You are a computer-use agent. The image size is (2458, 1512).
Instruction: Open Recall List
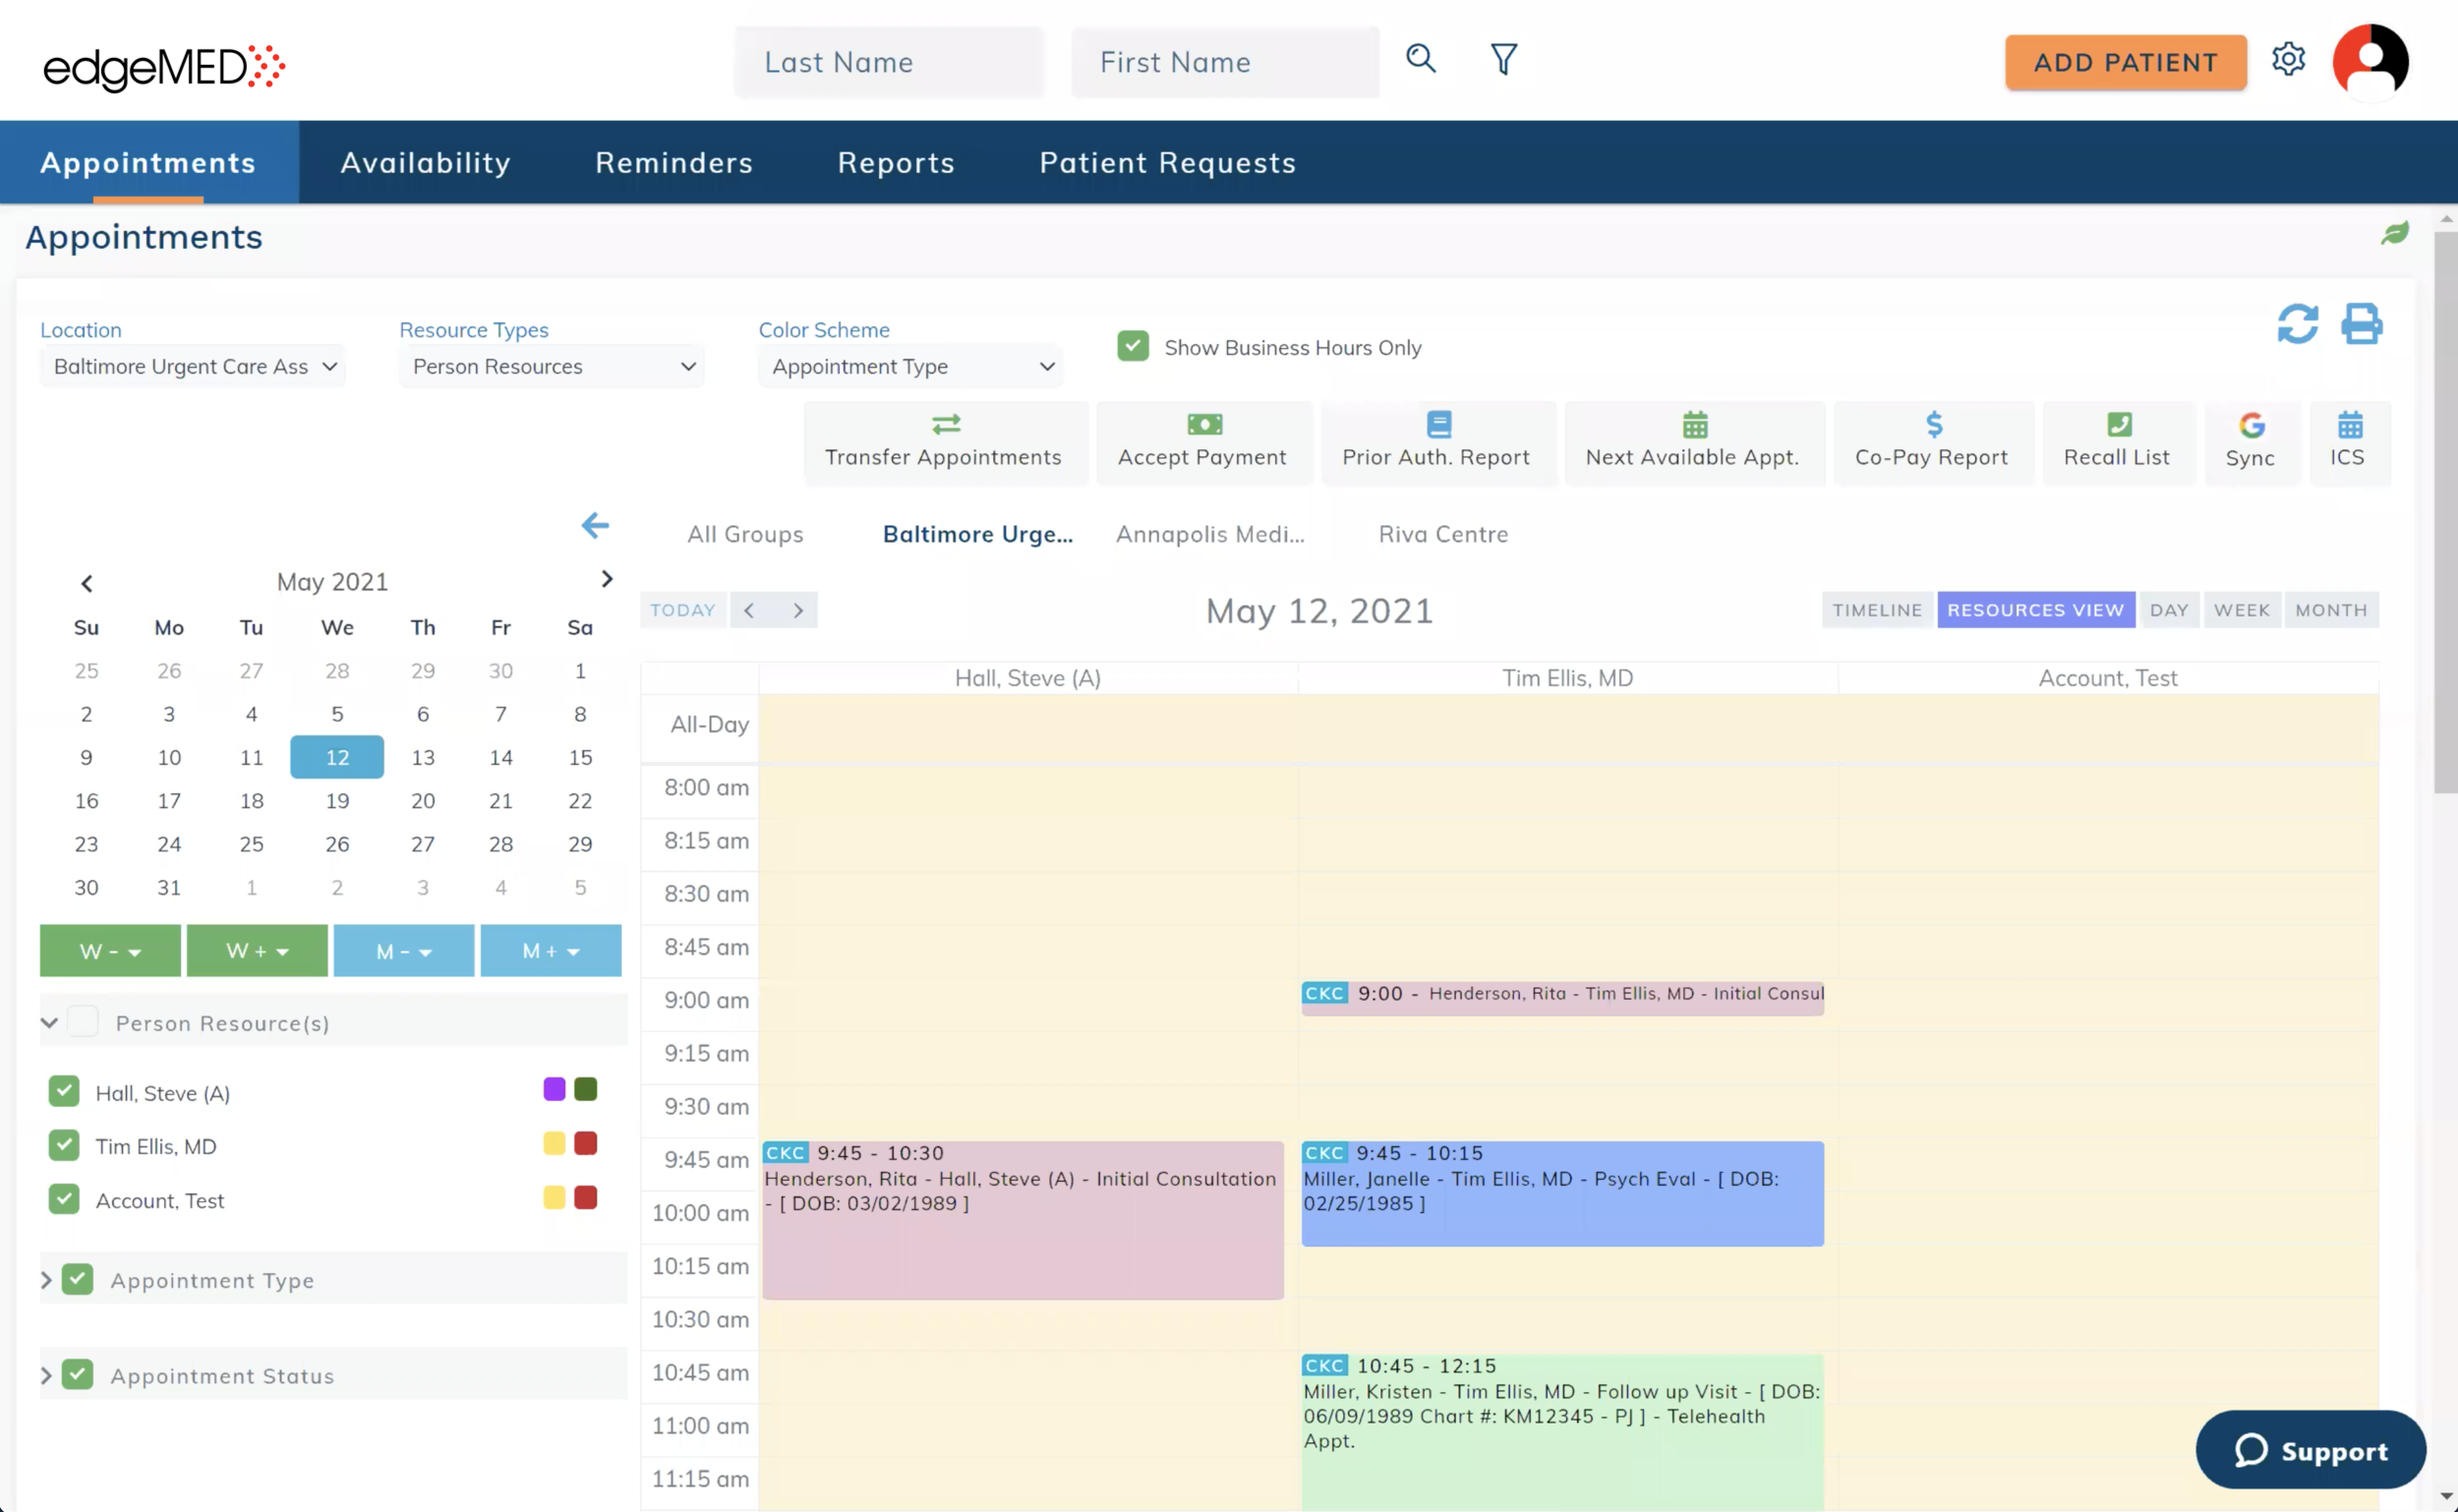click(2116, 441)
